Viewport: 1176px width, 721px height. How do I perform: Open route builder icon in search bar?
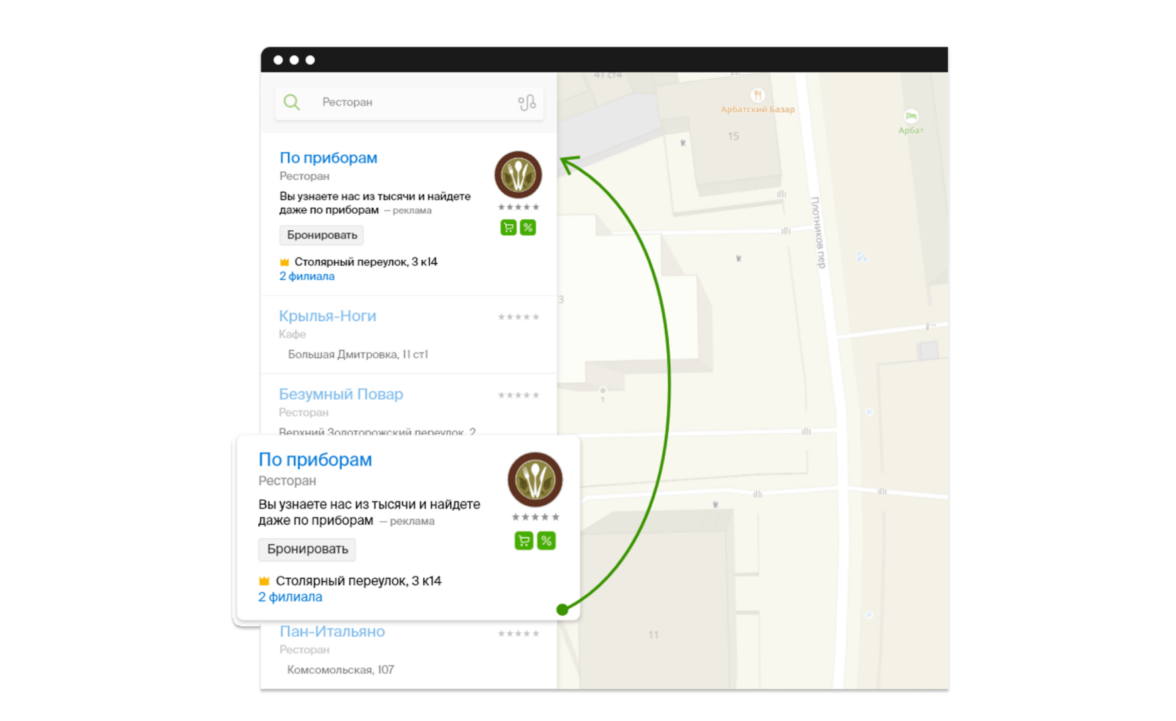(x=527, y=102)
